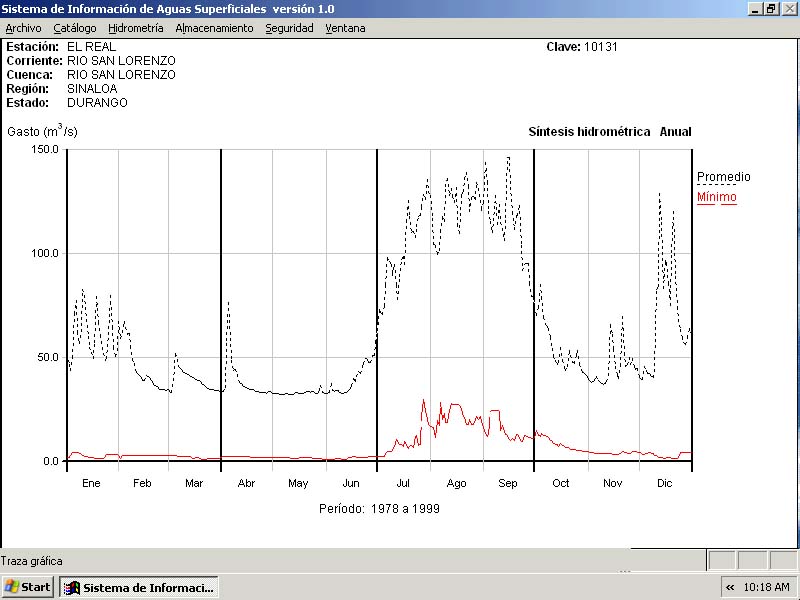Click the Jul month label on axis
800x600 pixels.
(x=403, y=484)
